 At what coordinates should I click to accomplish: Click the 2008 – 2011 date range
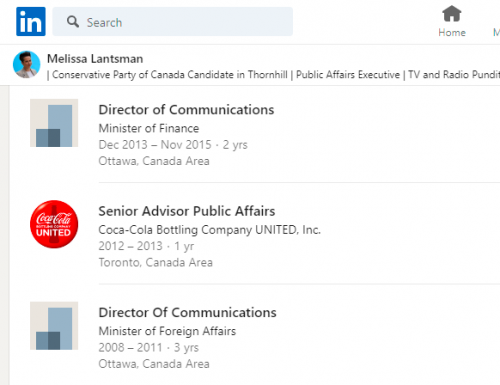pyautogui.click(x=130, y=347)
